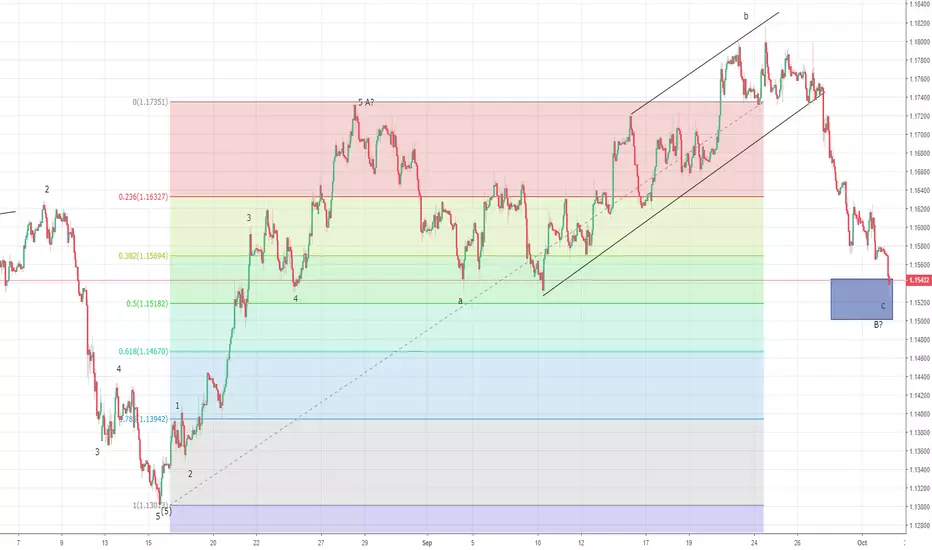Viewport: 932px width, 550px height.
Task: Click the date label 15 on the time axis
Action: pos(149,543)
